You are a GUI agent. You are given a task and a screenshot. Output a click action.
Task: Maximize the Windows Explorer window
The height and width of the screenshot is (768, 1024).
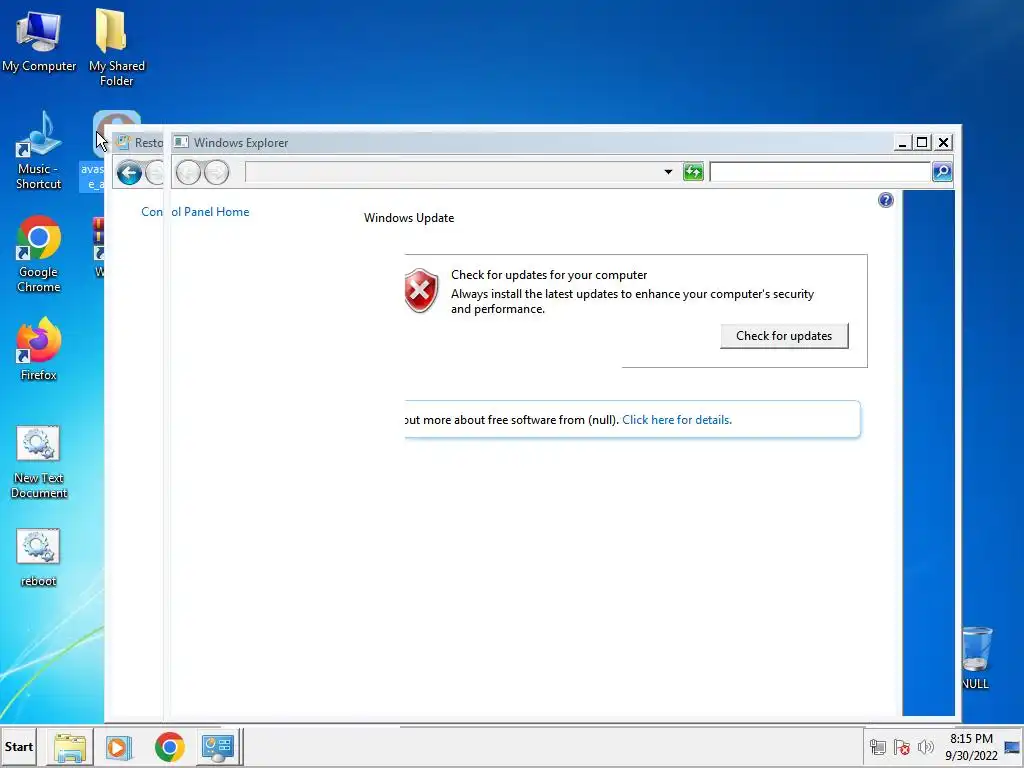coord(922,142)
